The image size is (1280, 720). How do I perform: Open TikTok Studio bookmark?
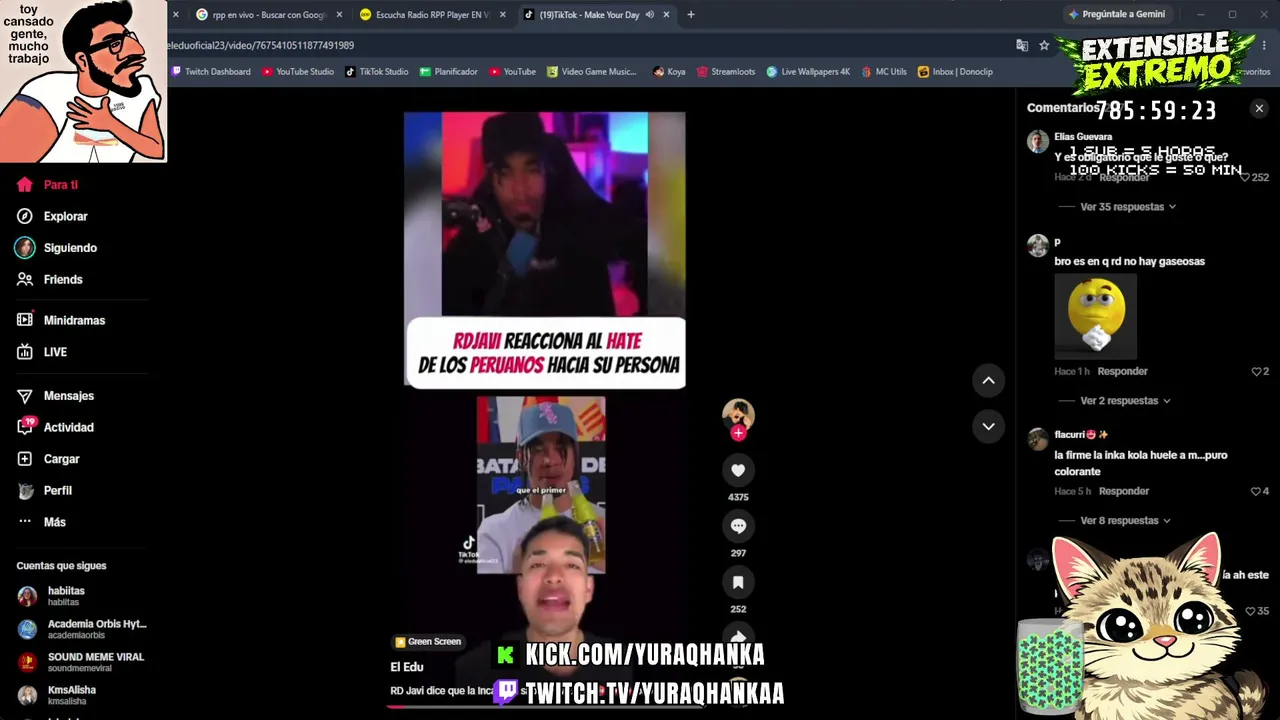tap(377, 72)
